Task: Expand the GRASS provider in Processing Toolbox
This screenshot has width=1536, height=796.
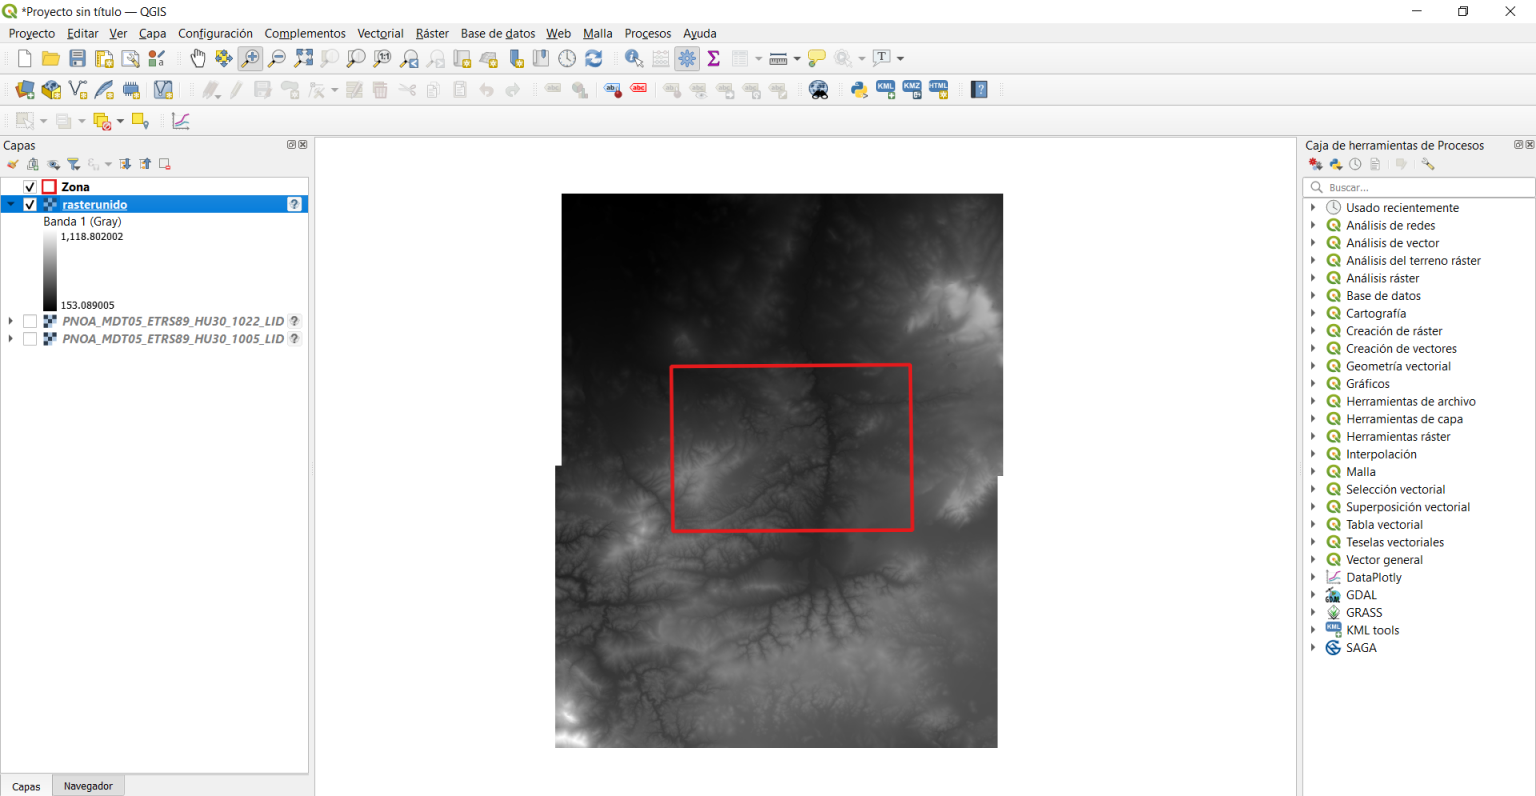Action: 1313,612
